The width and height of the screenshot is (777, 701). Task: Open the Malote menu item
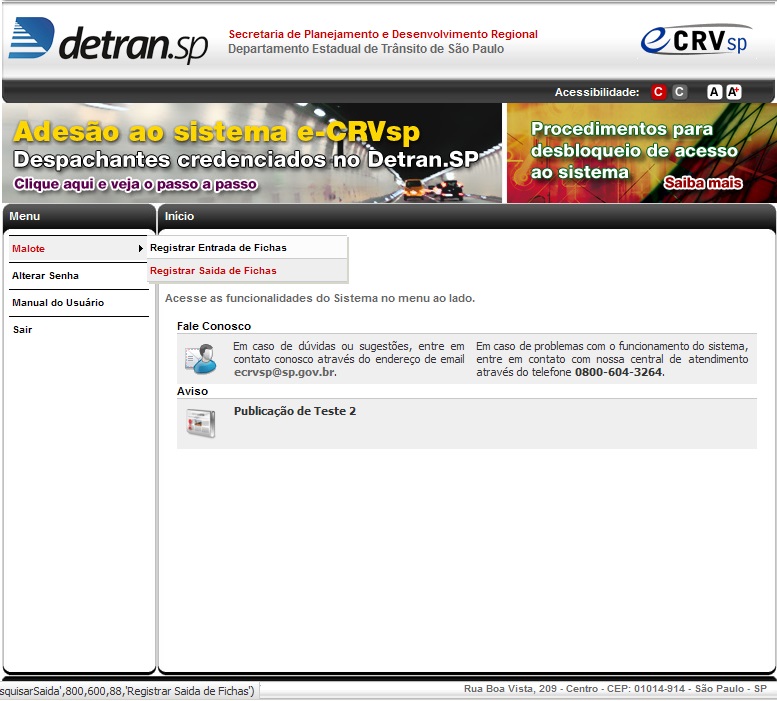(x=78, y=249)
